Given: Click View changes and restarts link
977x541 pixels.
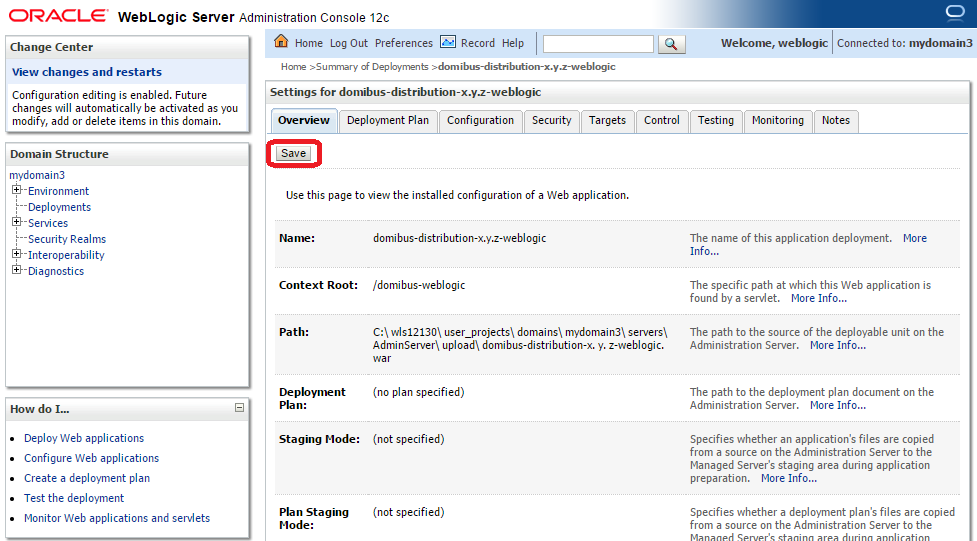Looking at the screenshot, I should click(87, 72).
